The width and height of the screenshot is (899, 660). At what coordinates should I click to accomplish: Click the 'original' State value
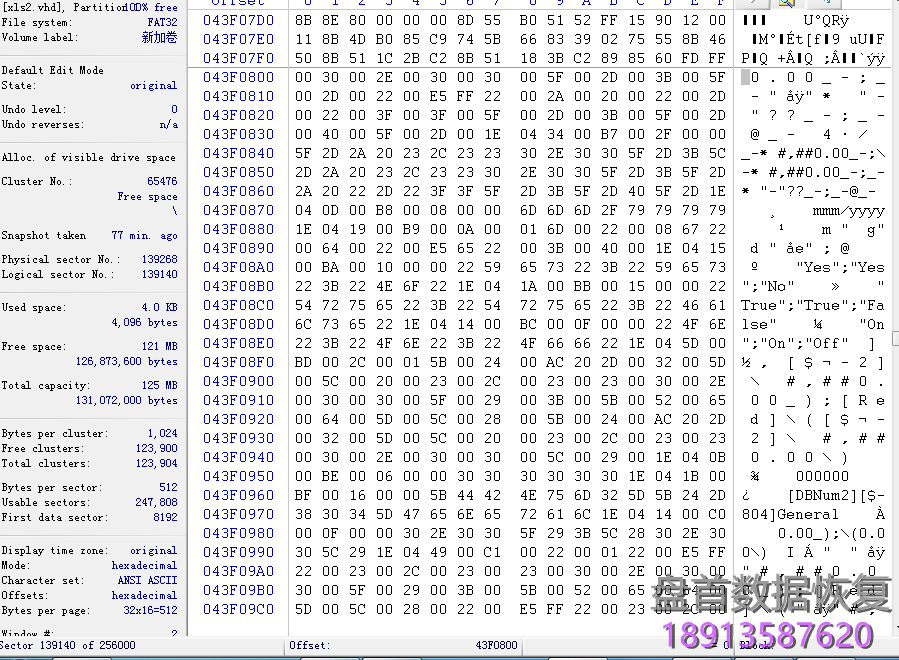pos(153,86)
